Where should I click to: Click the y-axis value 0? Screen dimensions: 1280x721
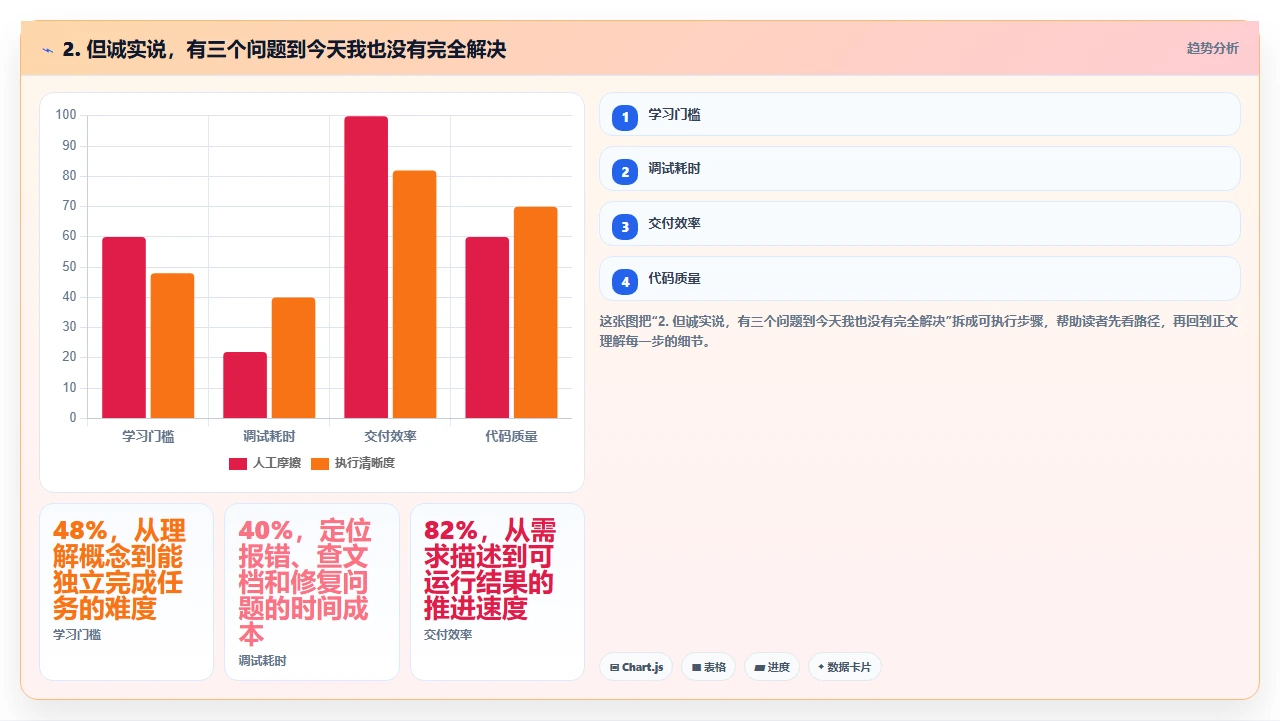[x=73, y=418]
